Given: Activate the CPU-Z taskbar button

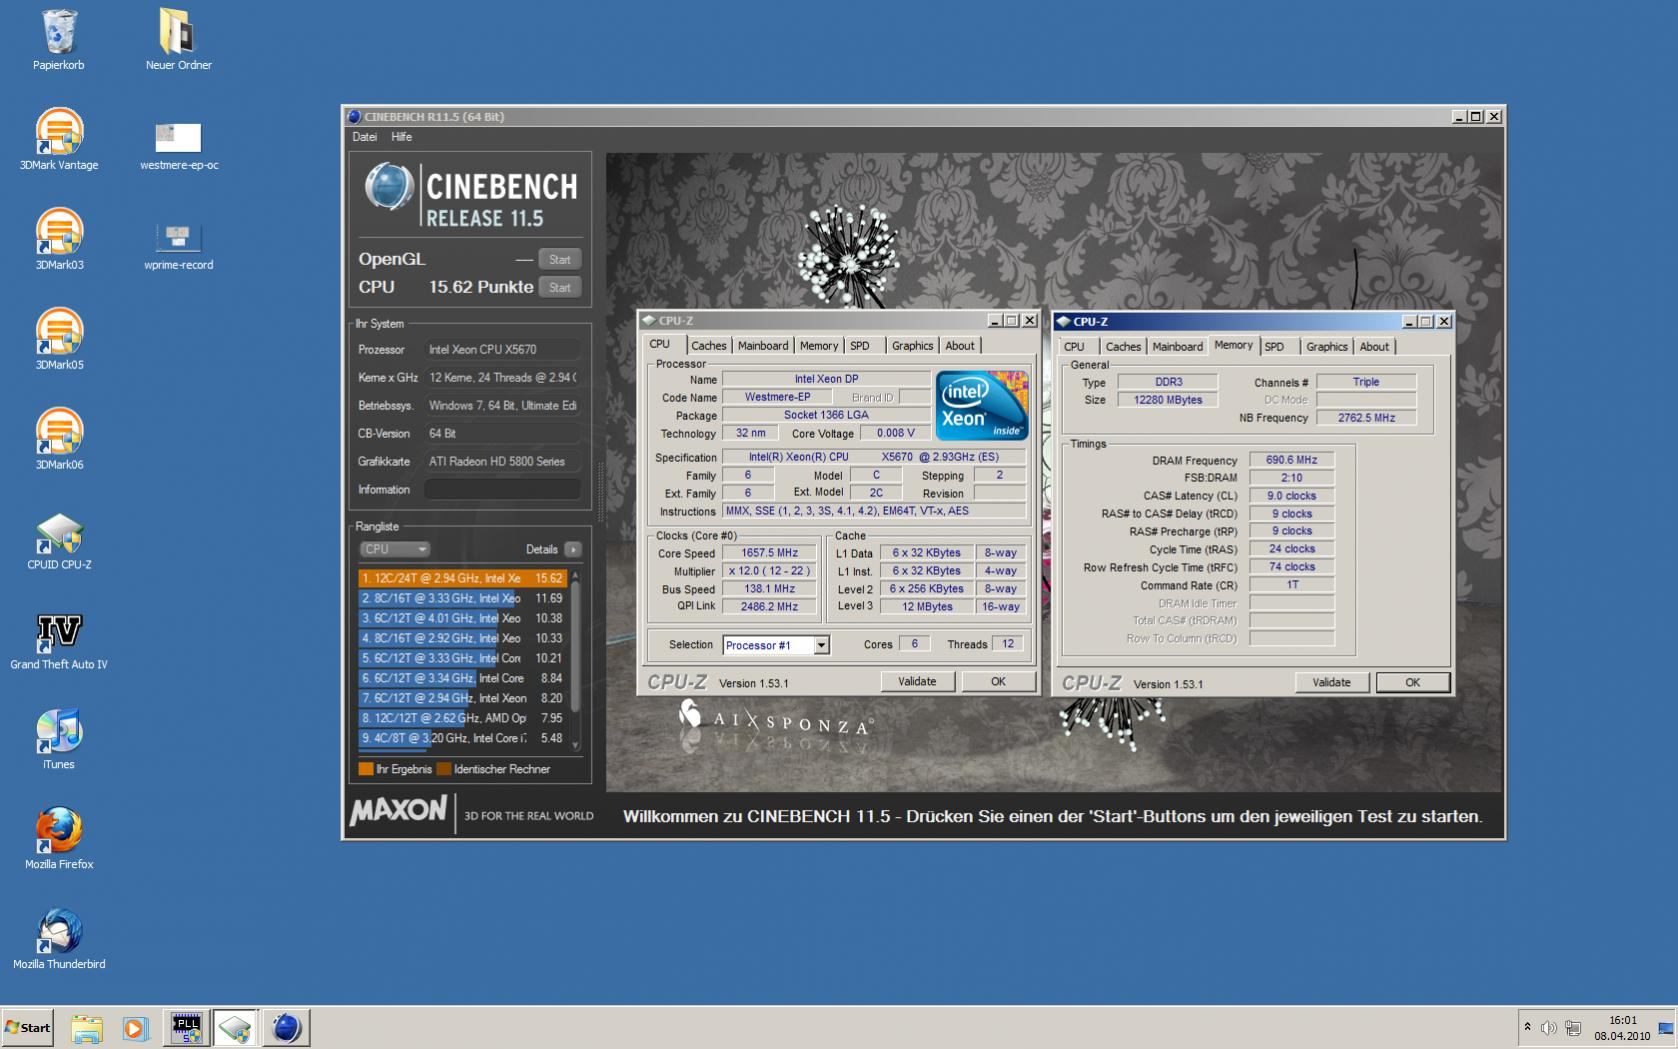Looking at the screenshot, I should [236, 1028].
